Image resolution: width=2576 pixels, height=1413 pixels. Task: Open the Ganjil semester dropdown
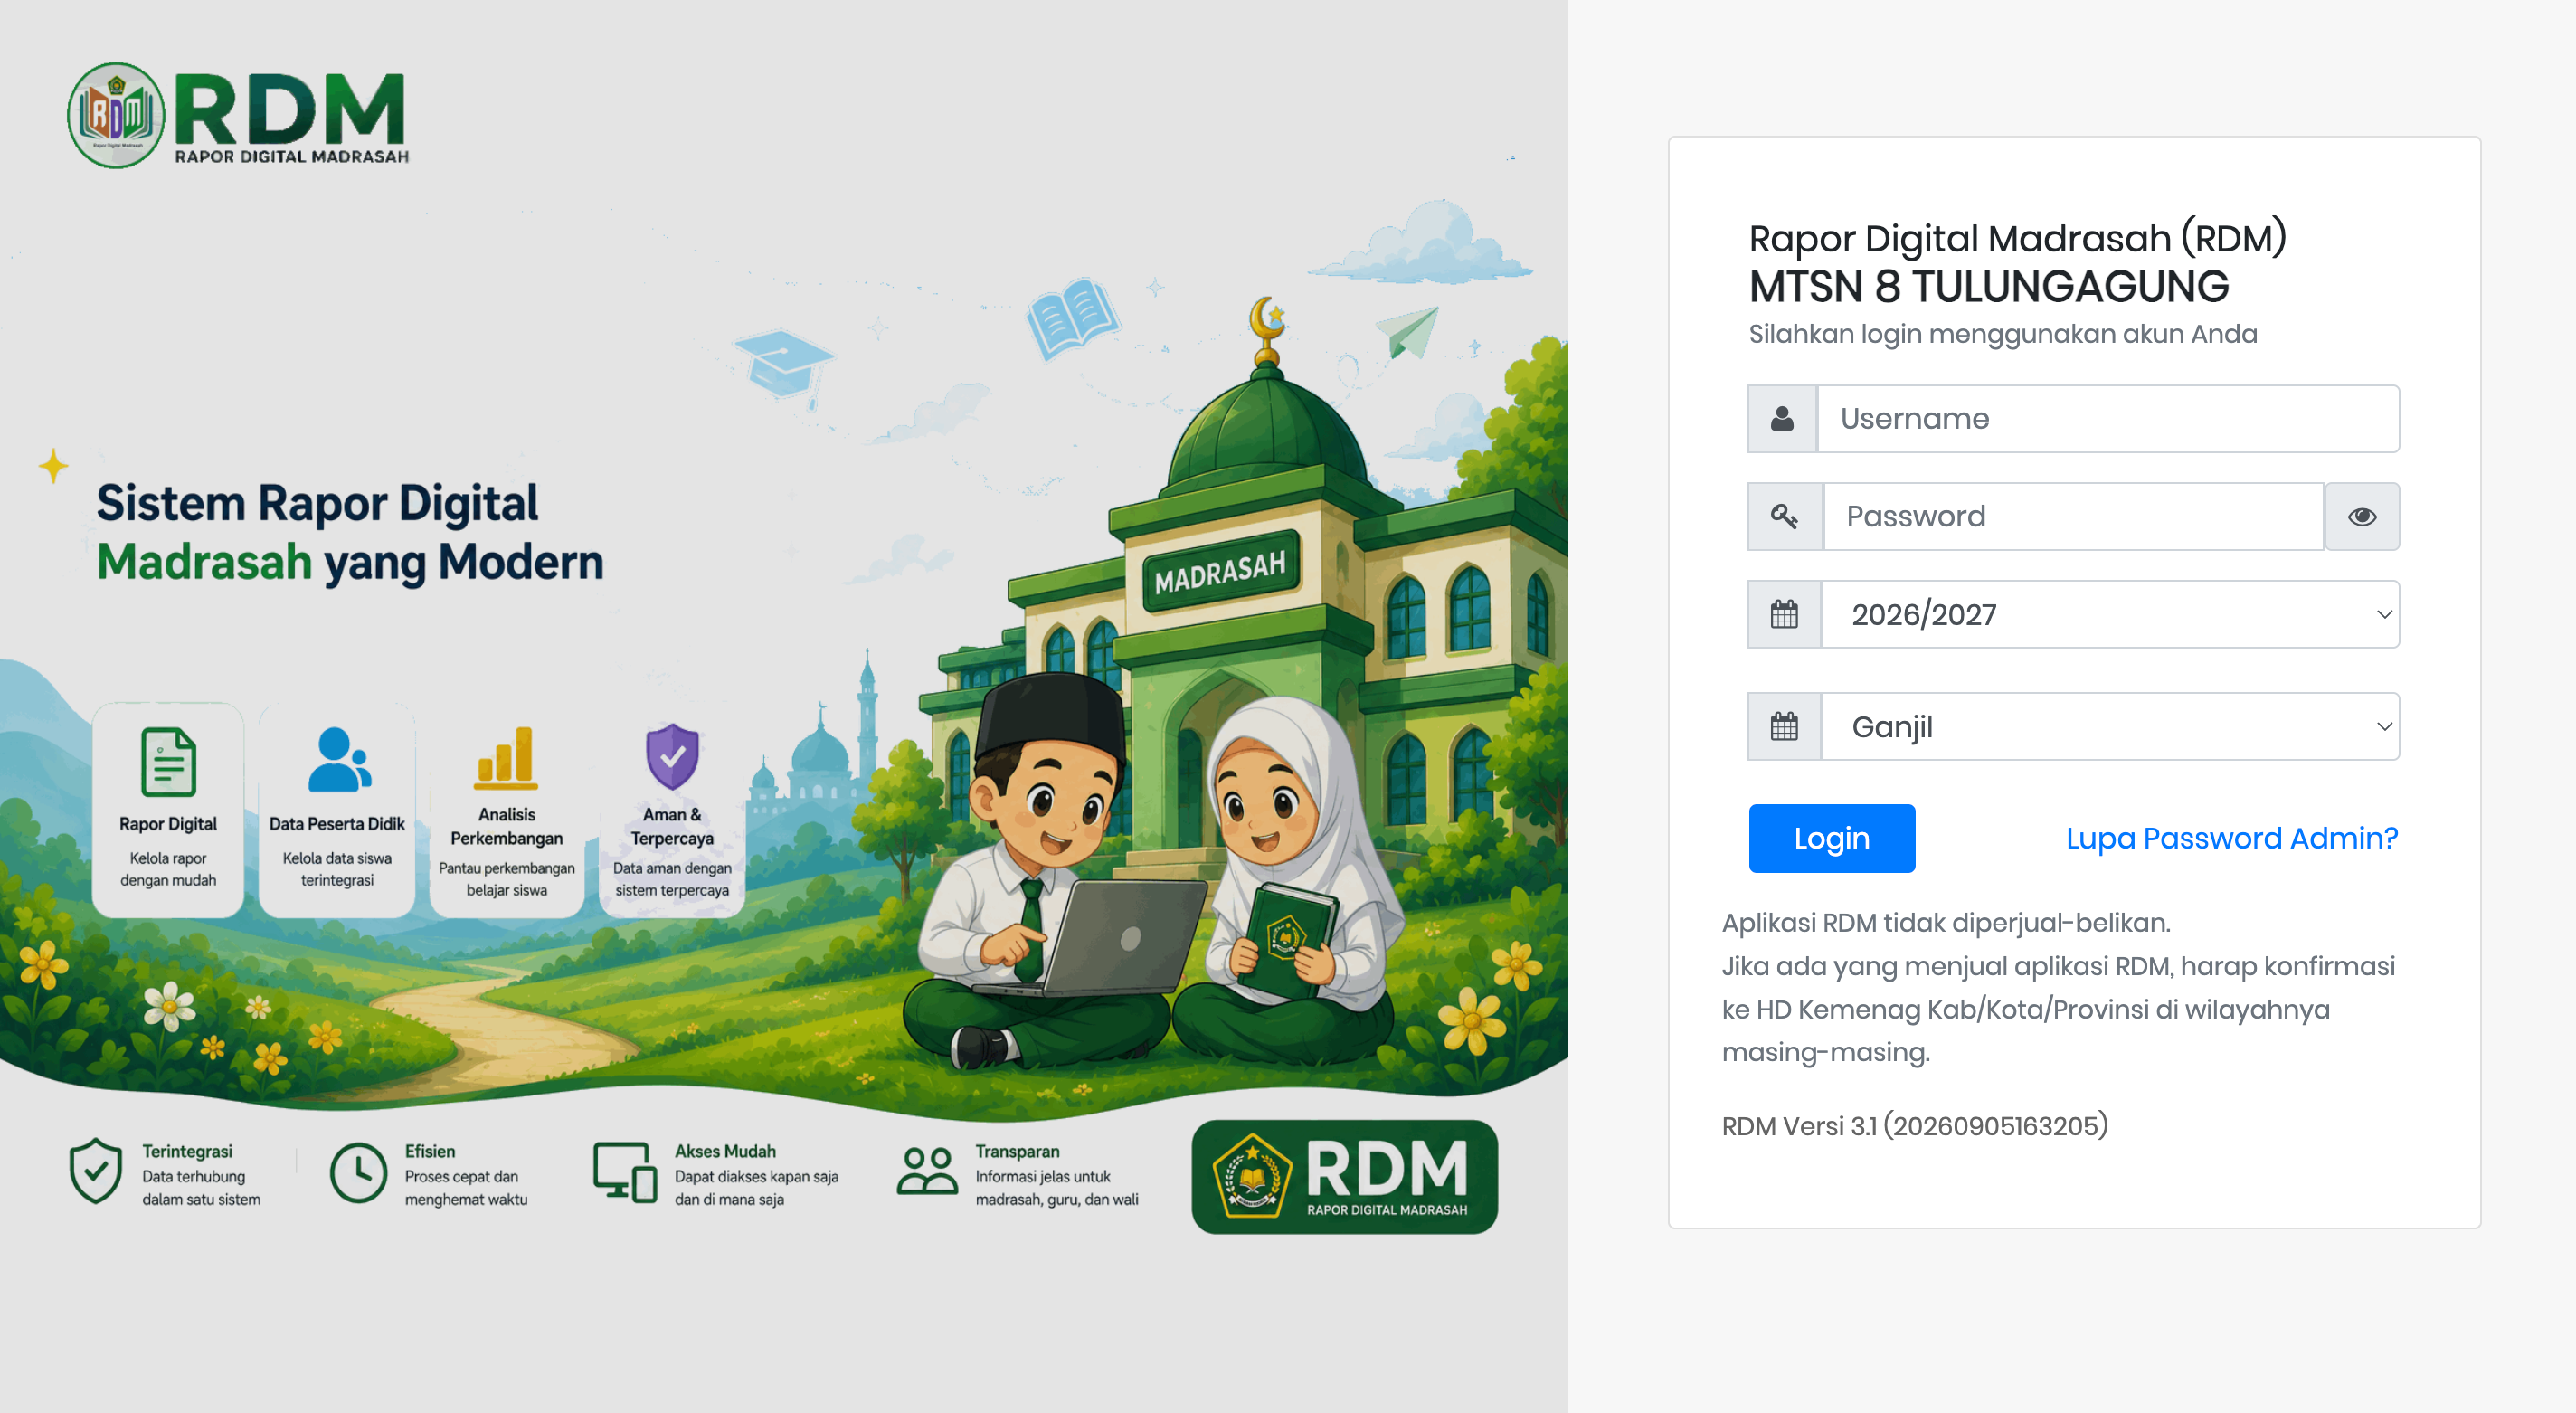(x=2111, y=726)
